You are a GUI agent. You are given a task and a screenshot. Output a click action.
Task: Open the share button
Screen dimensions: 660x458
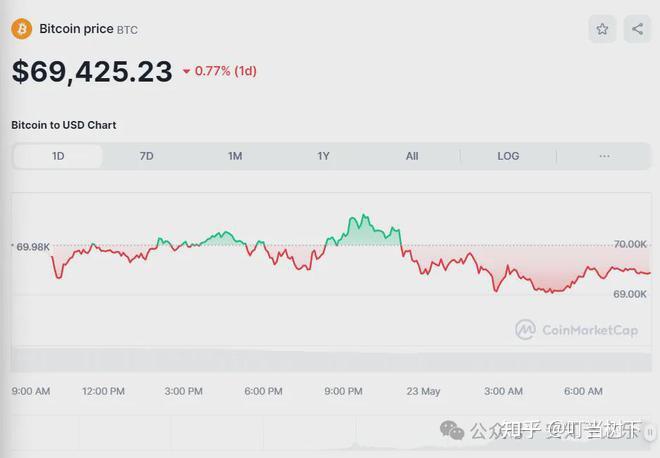point(637,29)
